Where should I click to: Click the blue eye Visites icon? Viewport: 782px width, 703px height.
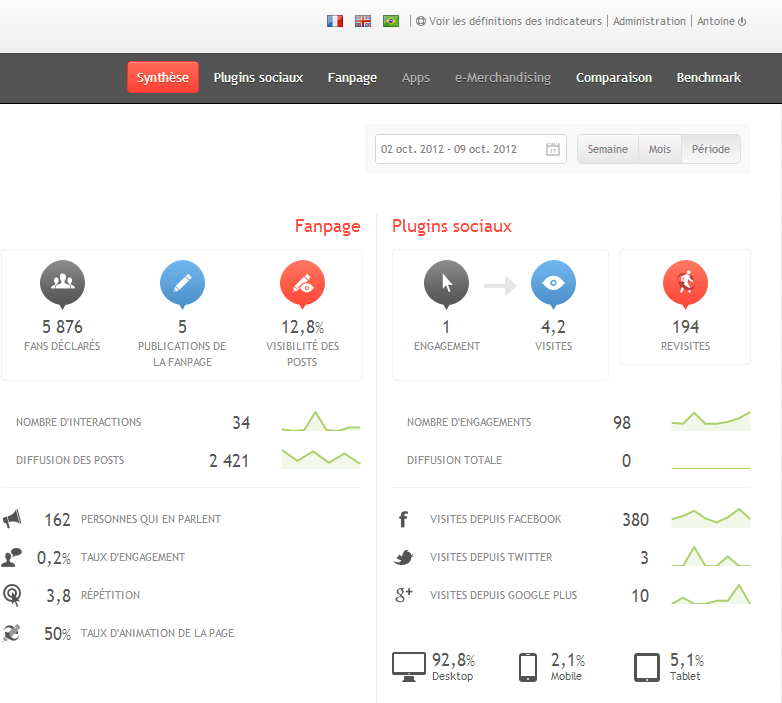[553, 283]
